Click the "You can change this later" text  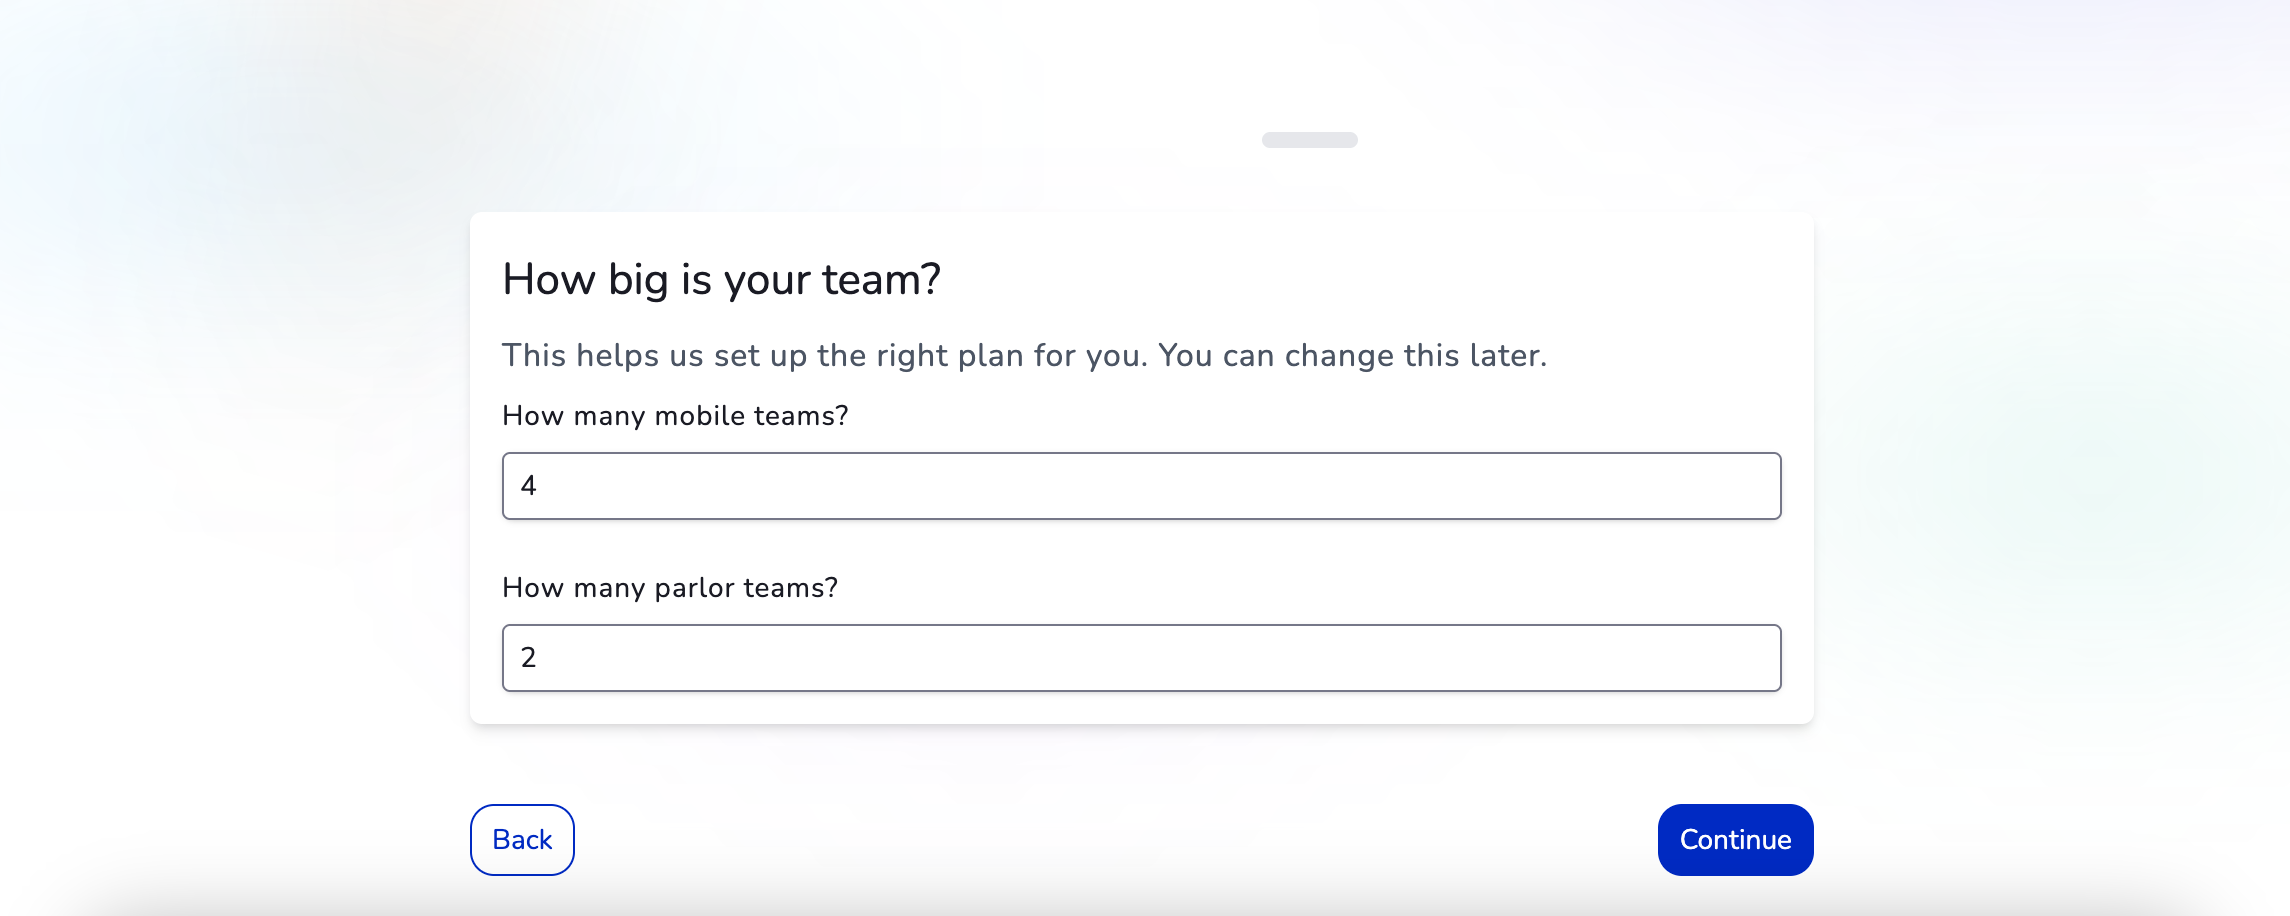pos(1352,356)
